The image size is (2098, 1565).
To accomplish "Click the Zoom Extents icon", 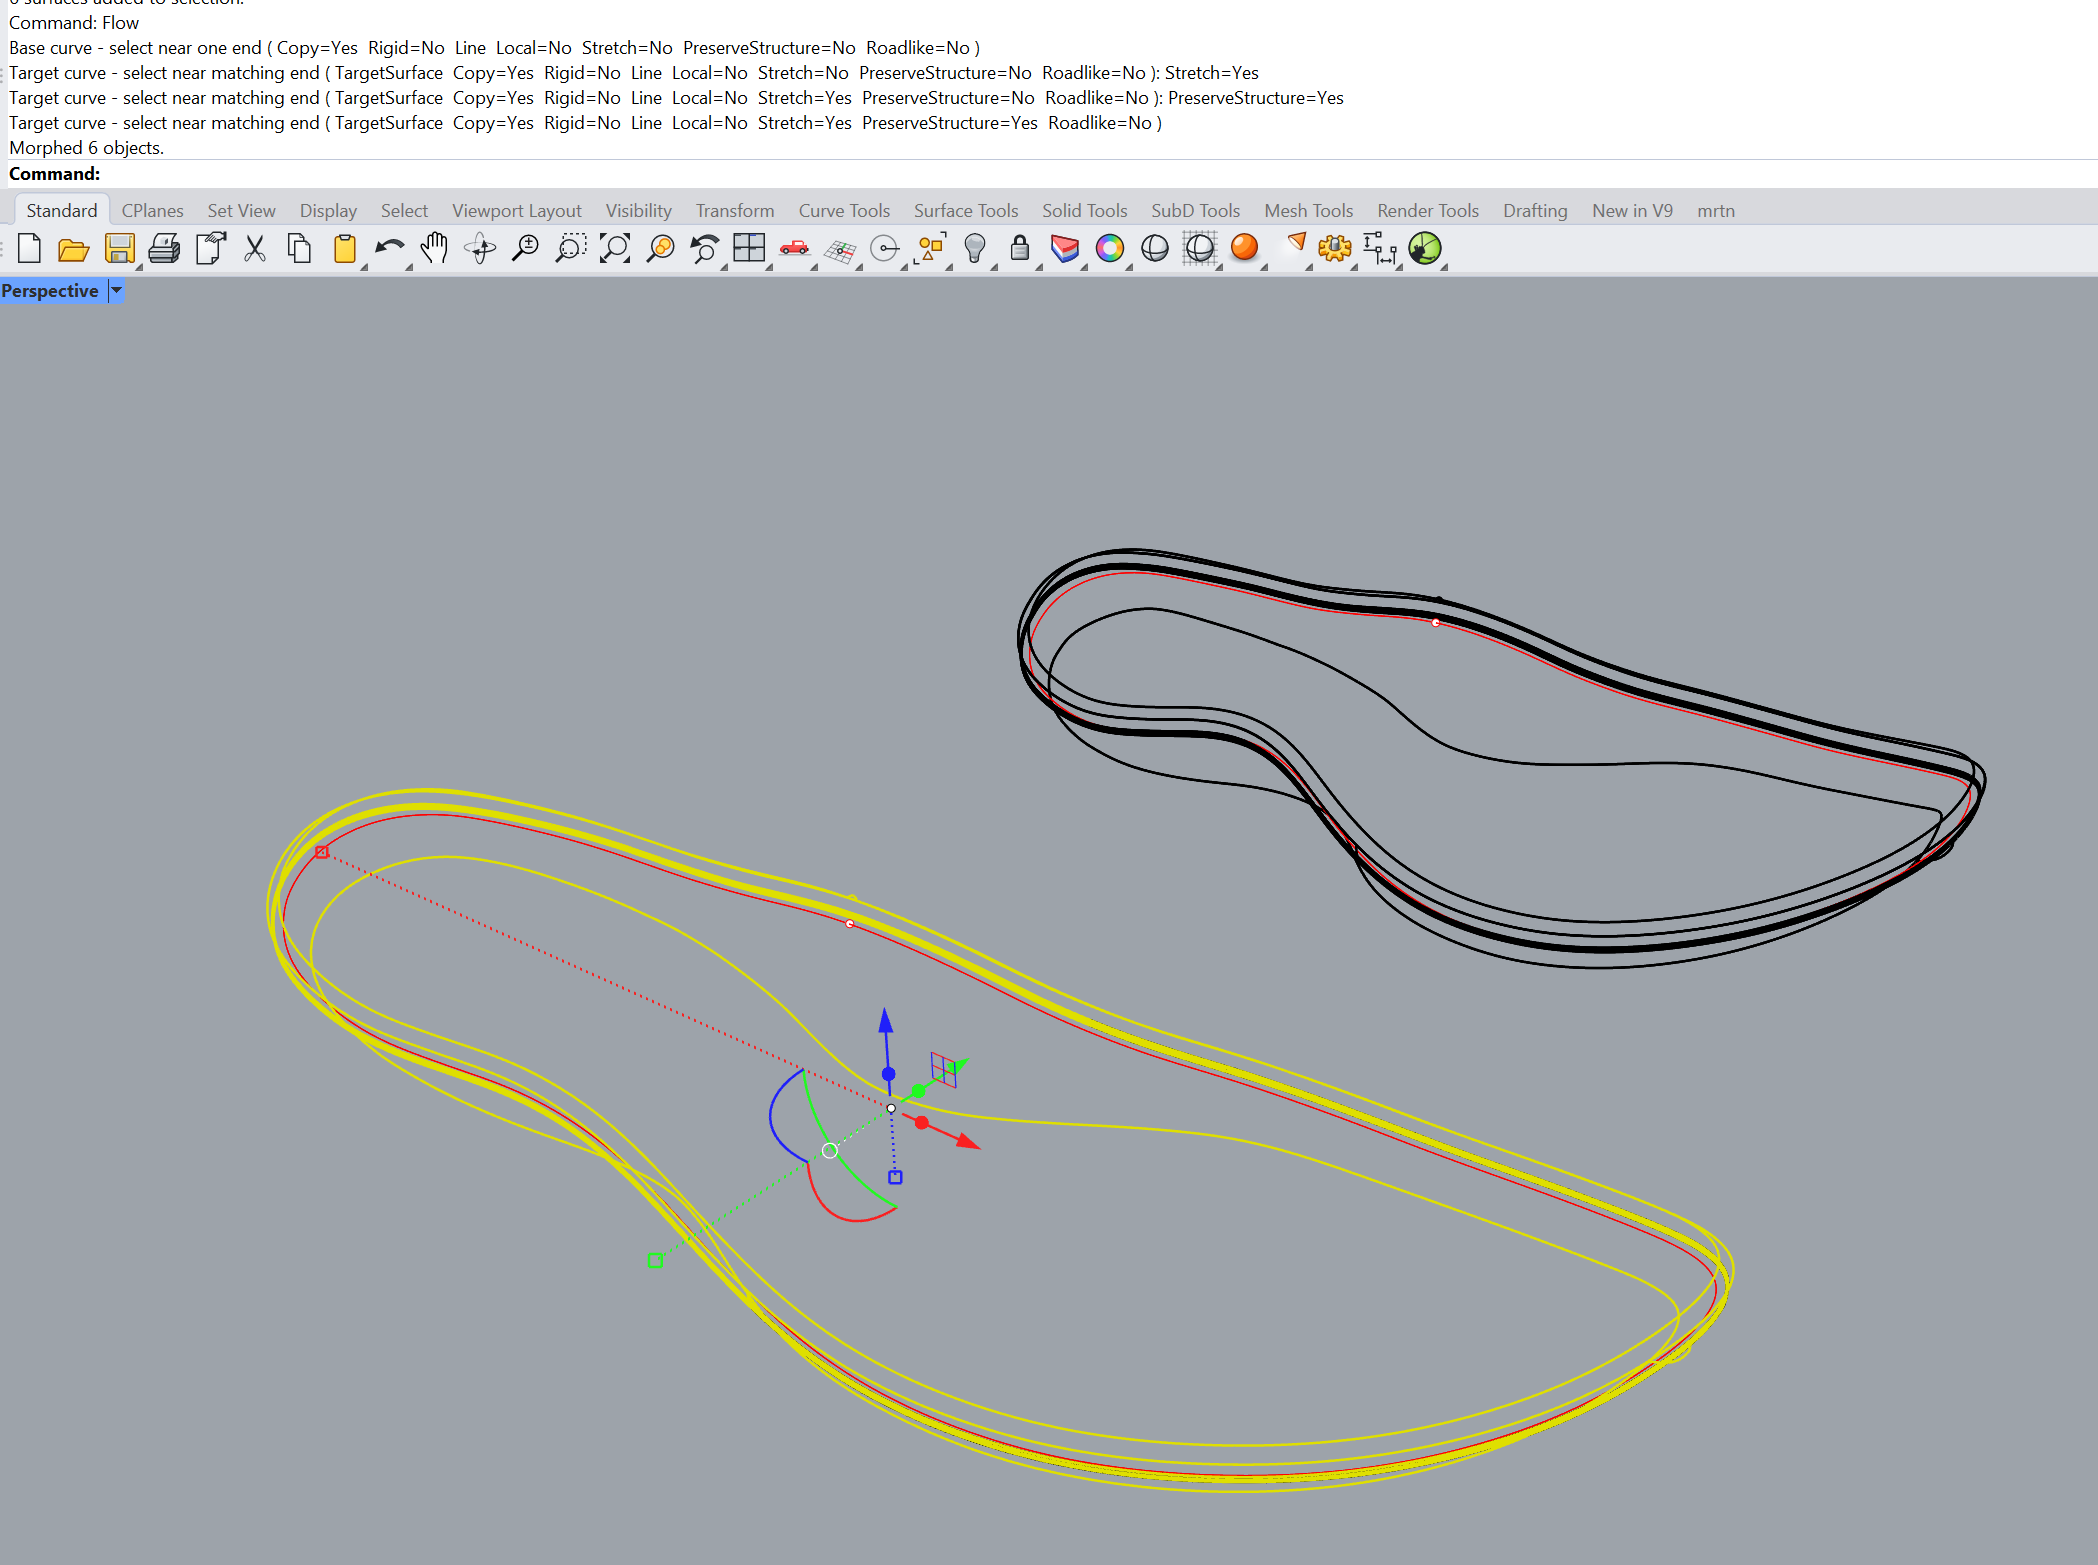I will pos(614,248).
